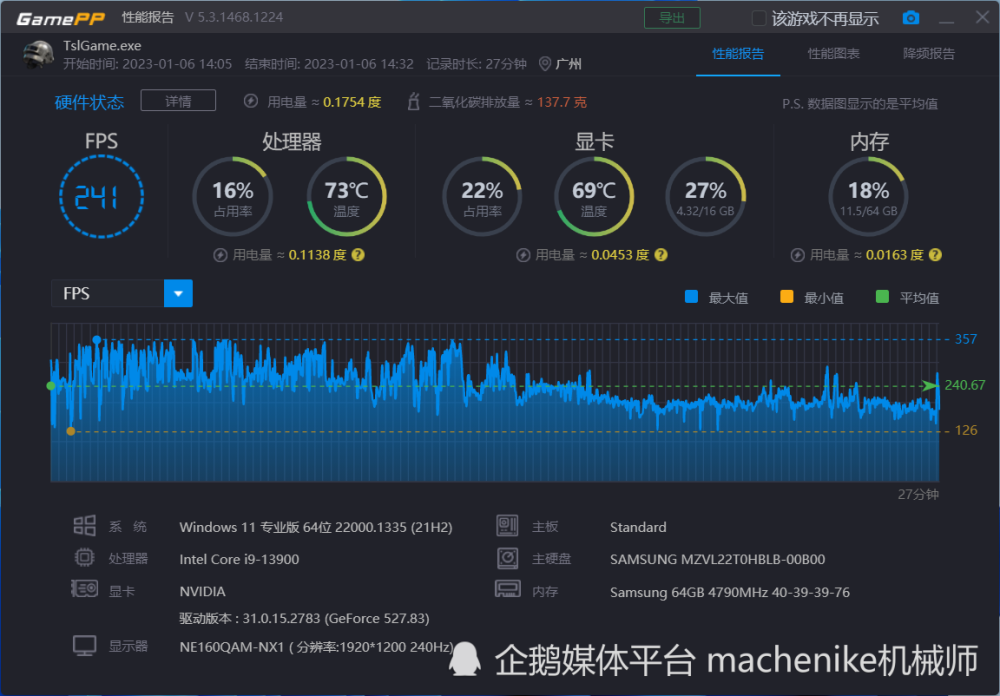Screen dimensions: 1000x696
Task: Click the Windows system icon
Action: click(x=84, y=526)
